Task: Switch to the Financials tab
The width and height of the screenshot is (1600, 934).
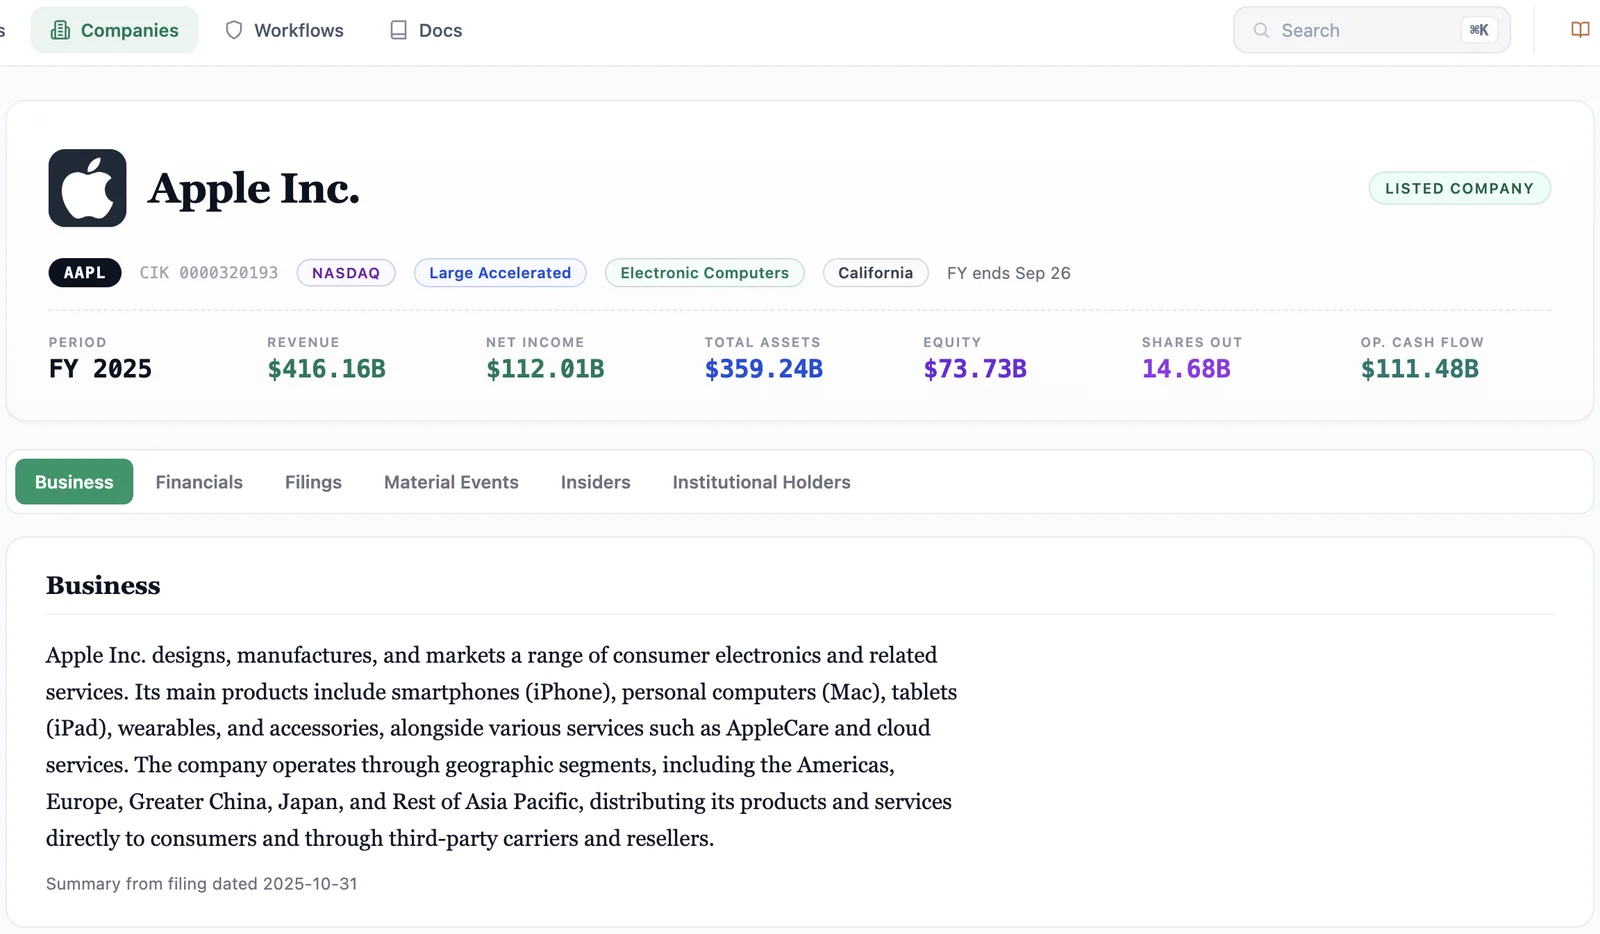Action: pos(199,482)
